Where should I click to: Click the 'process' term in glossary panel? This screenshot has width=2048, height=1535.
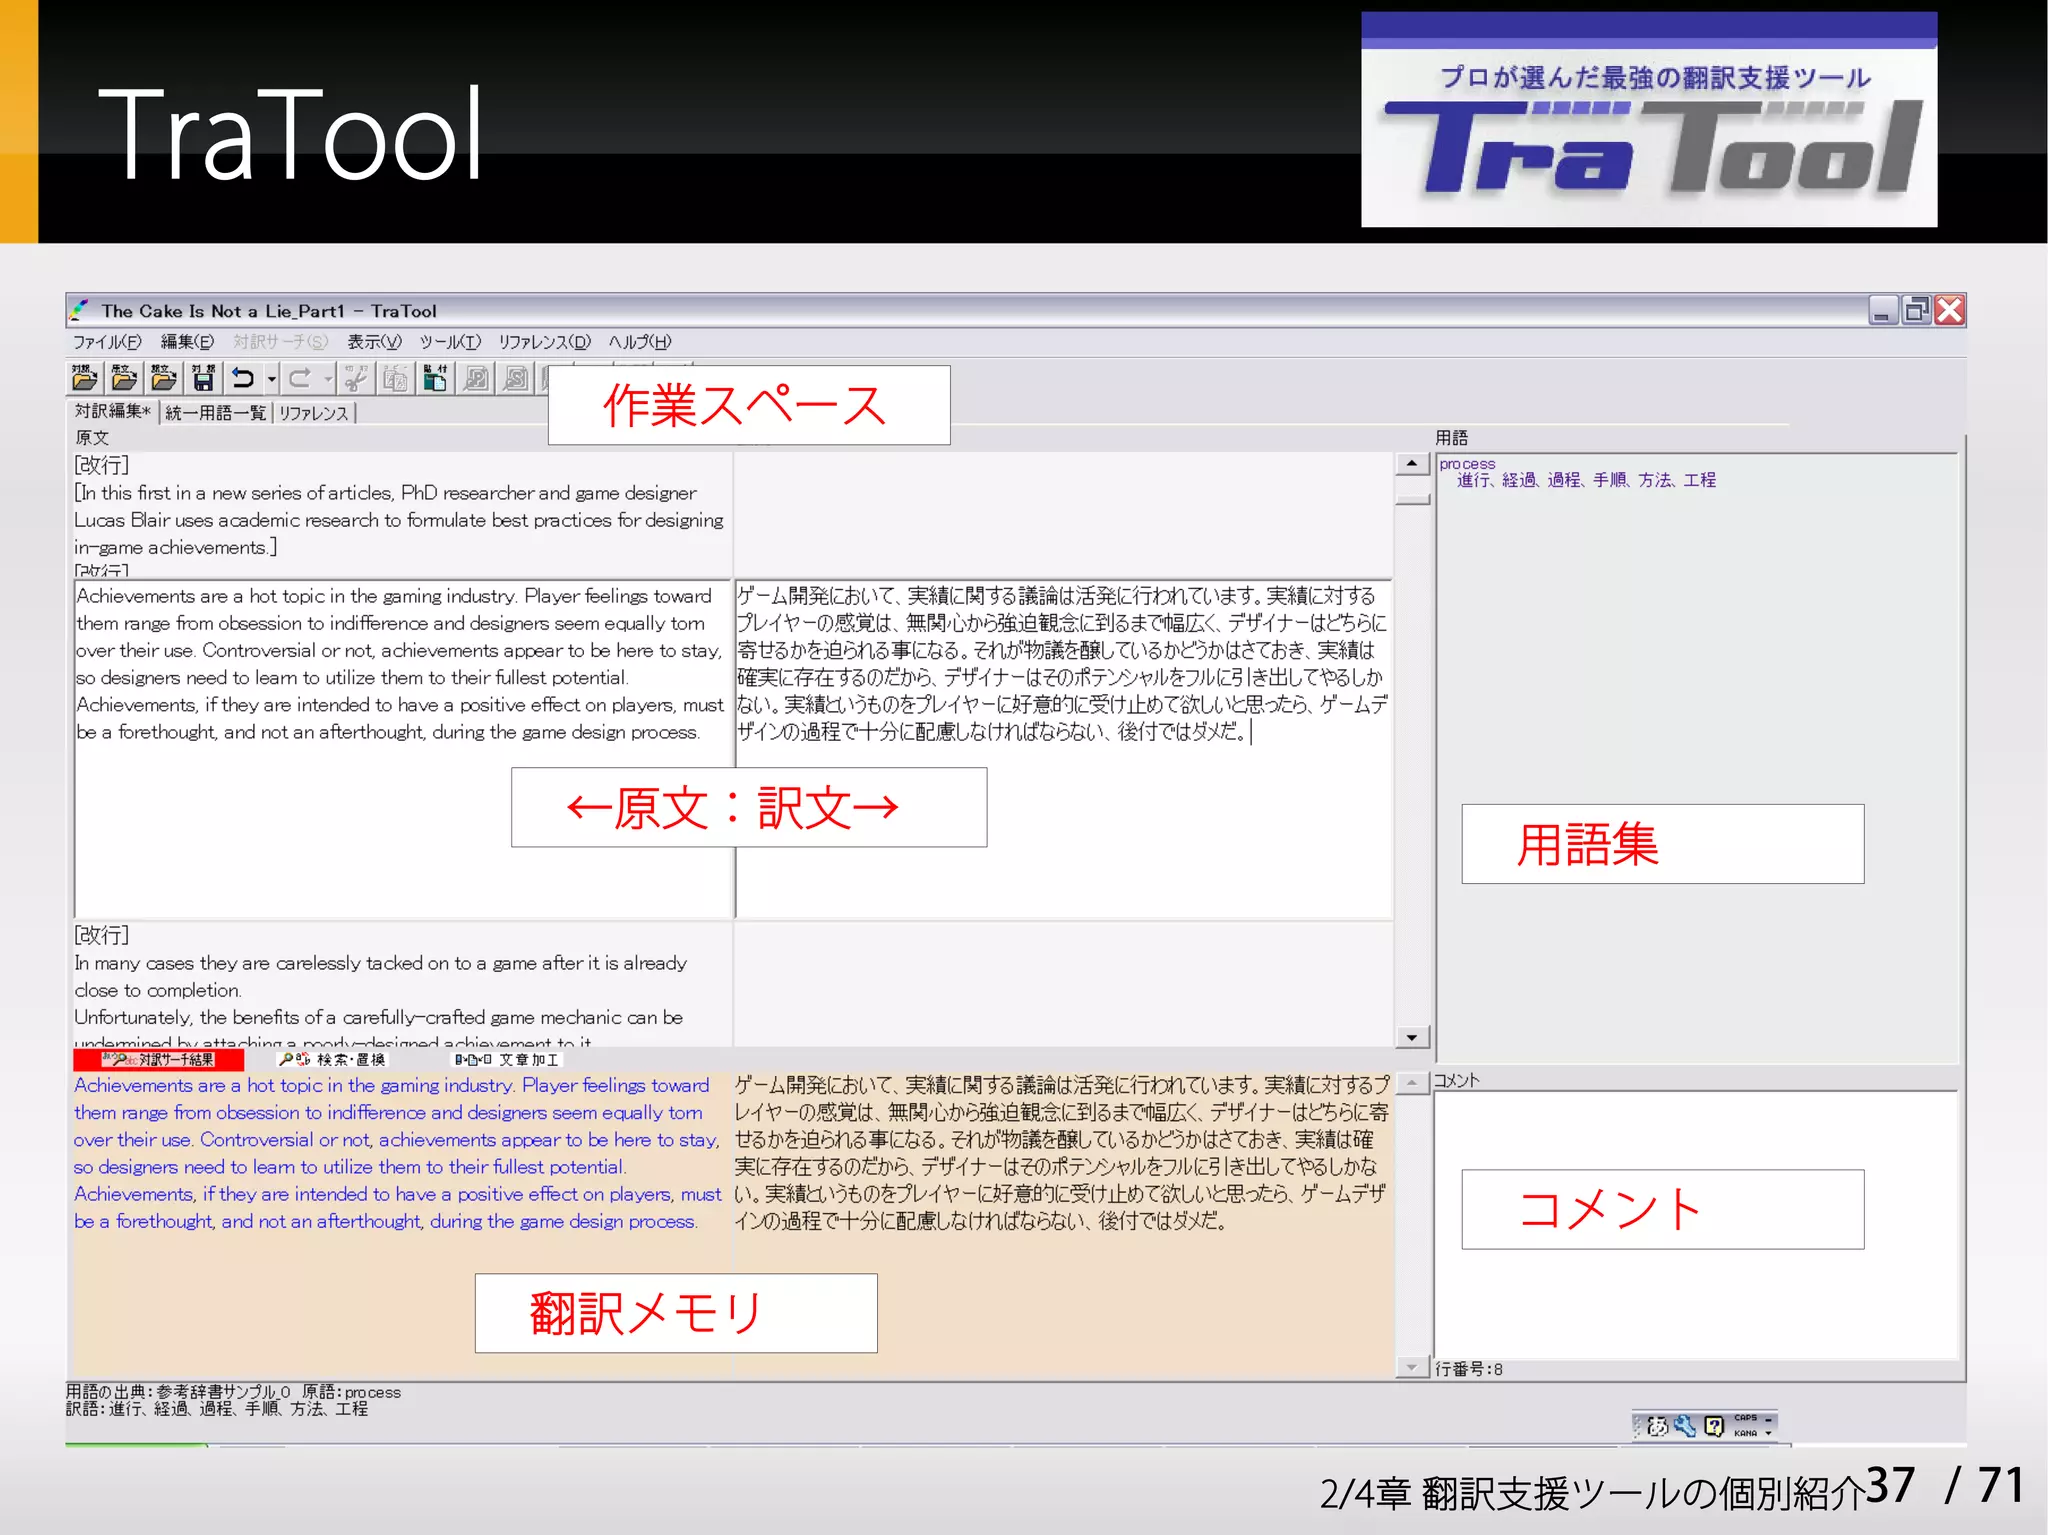point(1467,464)
